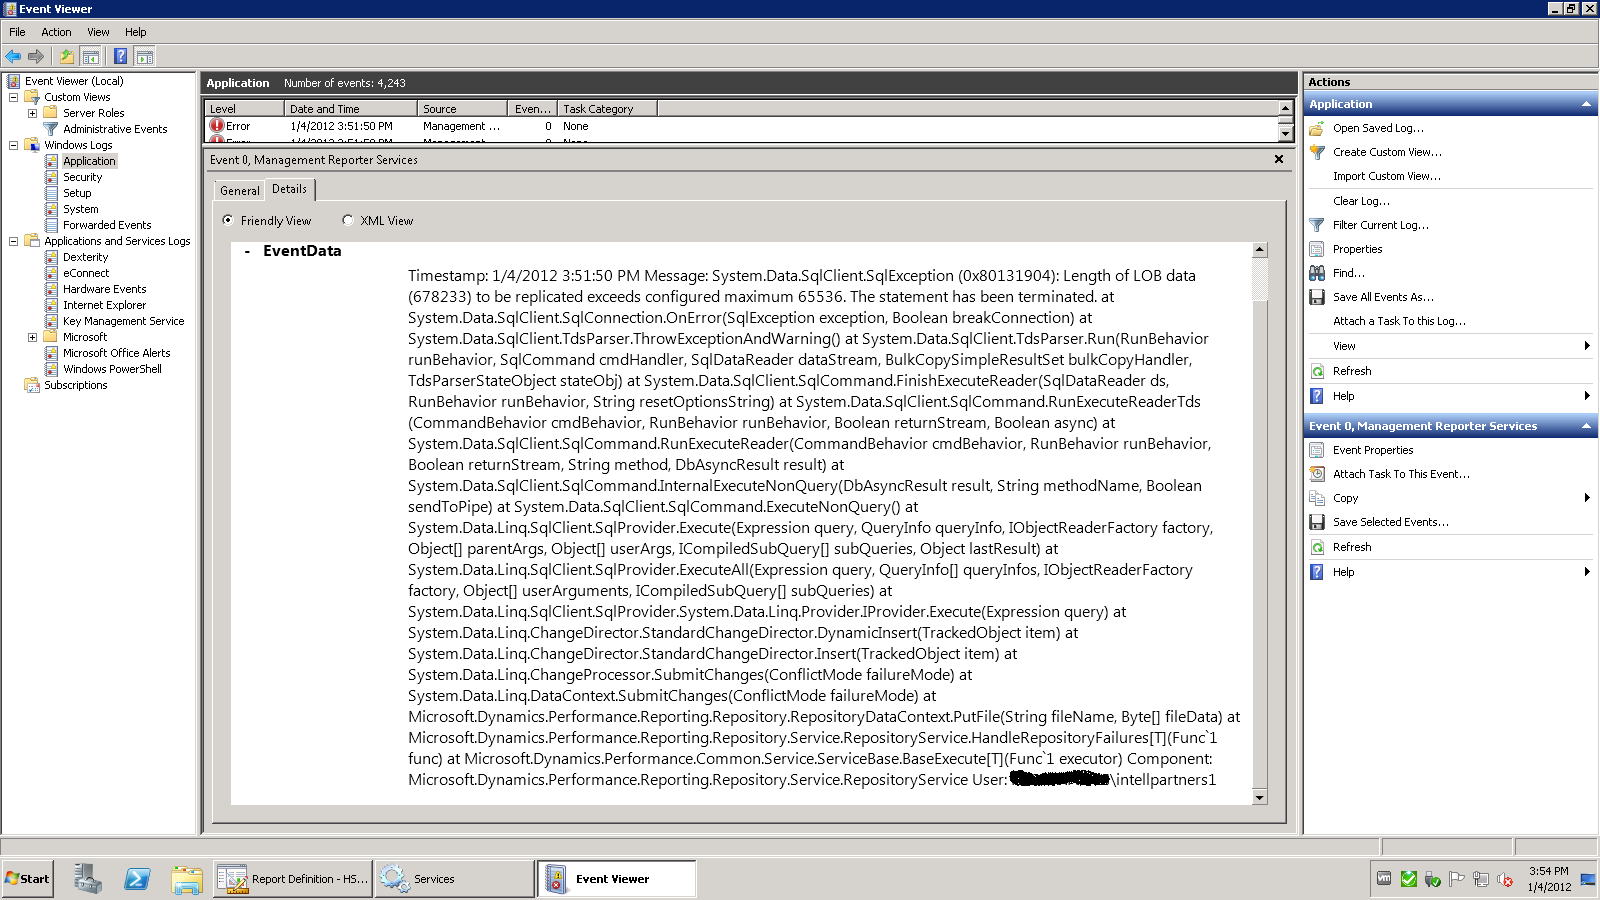Click the Administrative Events filter icon
This screenshot has height=900, width=1600.
tap(51, 129)
